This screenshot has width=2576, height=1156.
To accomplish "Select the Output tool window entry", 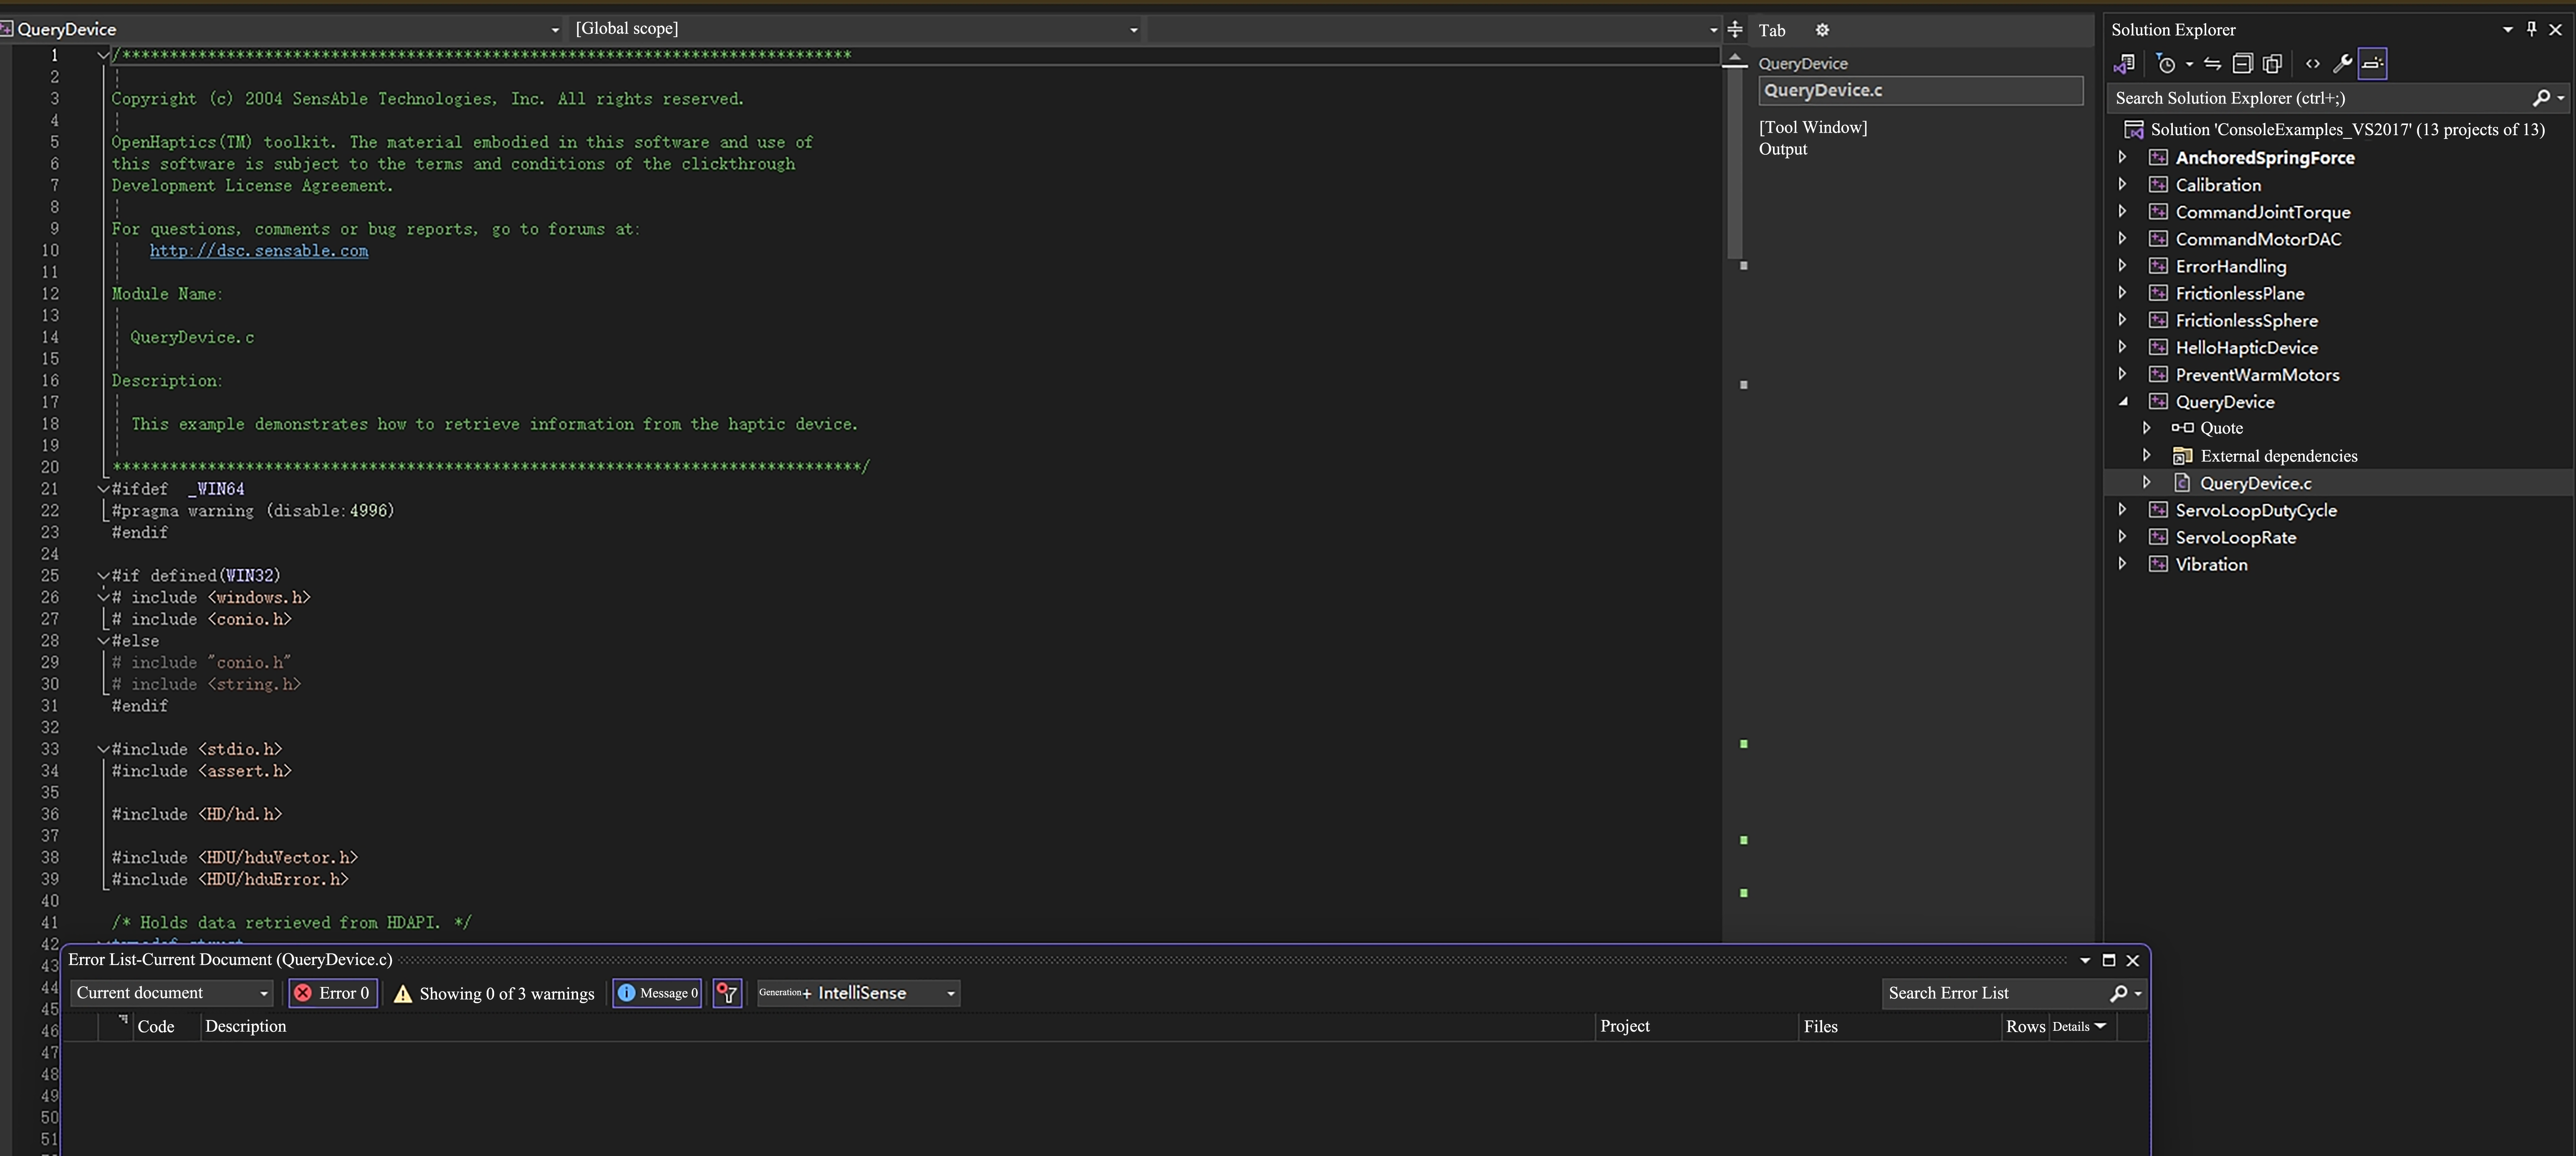I will click(1783, 149).
